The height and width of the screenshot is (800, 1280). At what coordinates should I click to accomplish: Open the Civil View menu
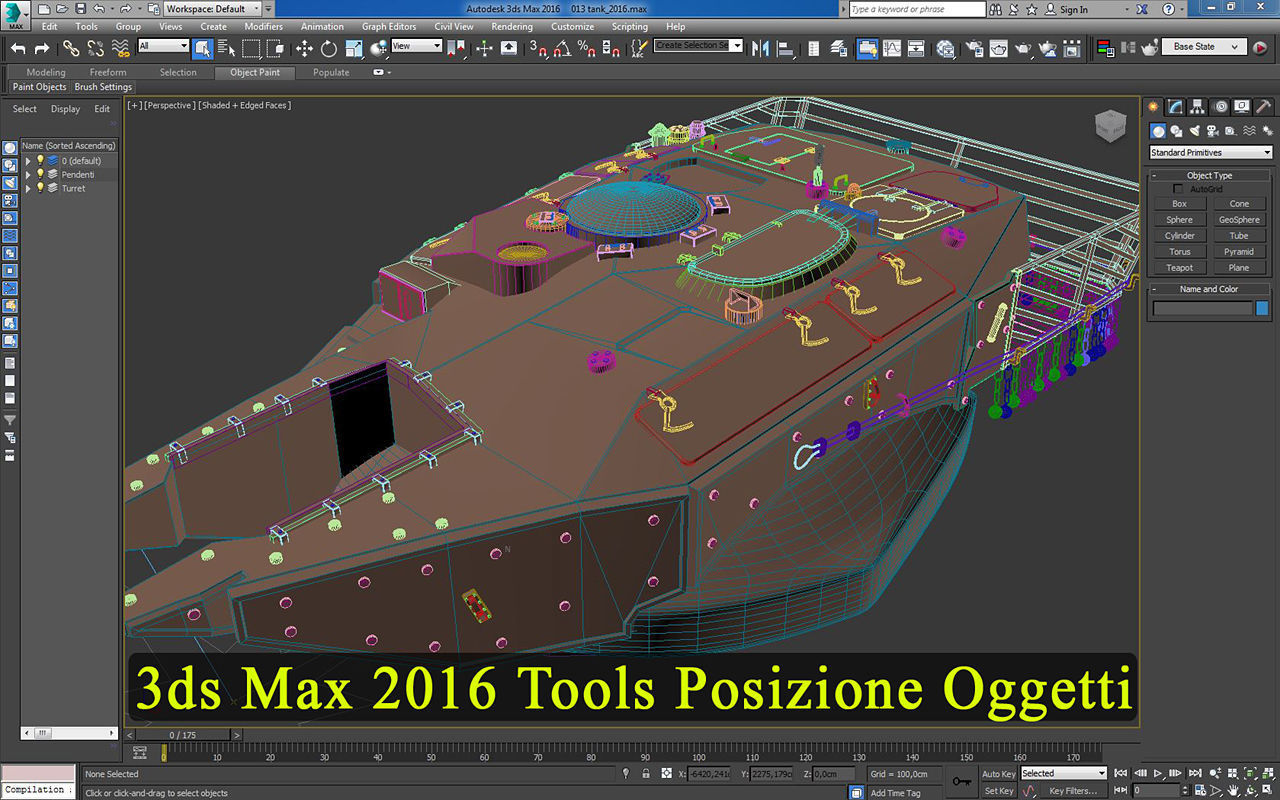454,27
